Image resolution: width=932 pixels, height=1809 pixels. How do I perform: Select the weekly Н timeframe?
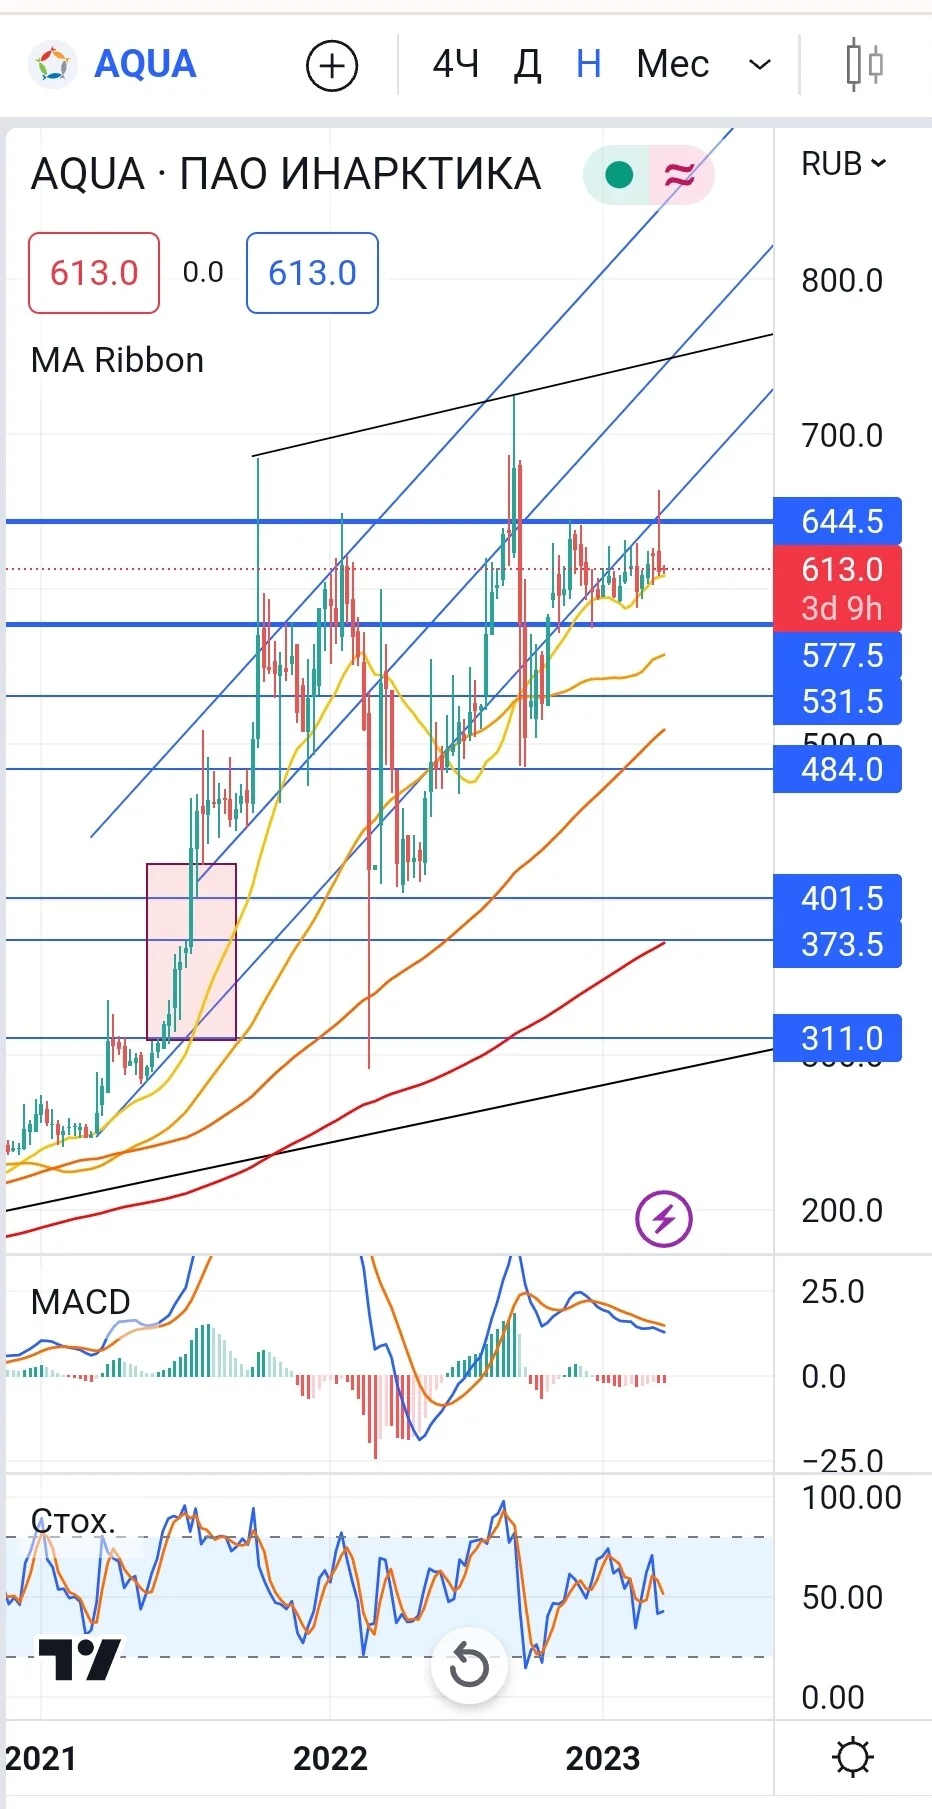click(589, 65)
